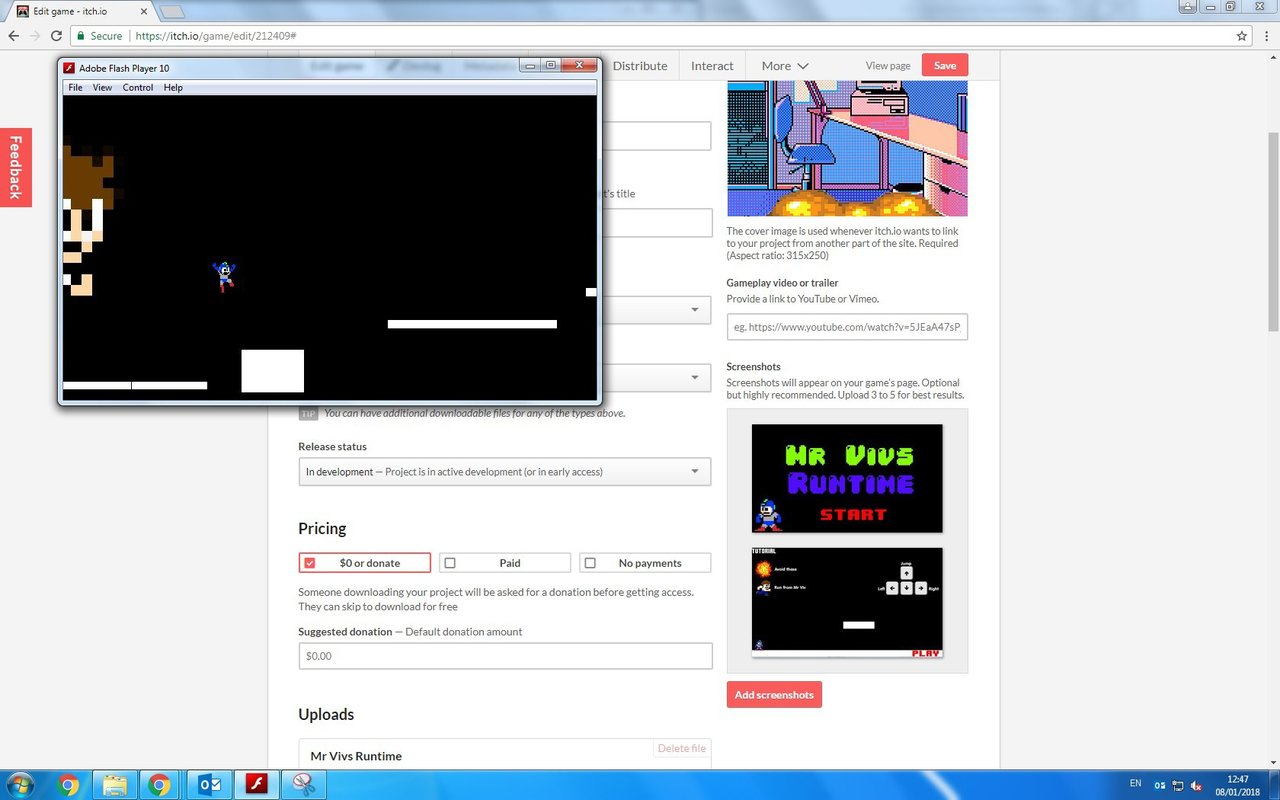Open the View page link

888,66
